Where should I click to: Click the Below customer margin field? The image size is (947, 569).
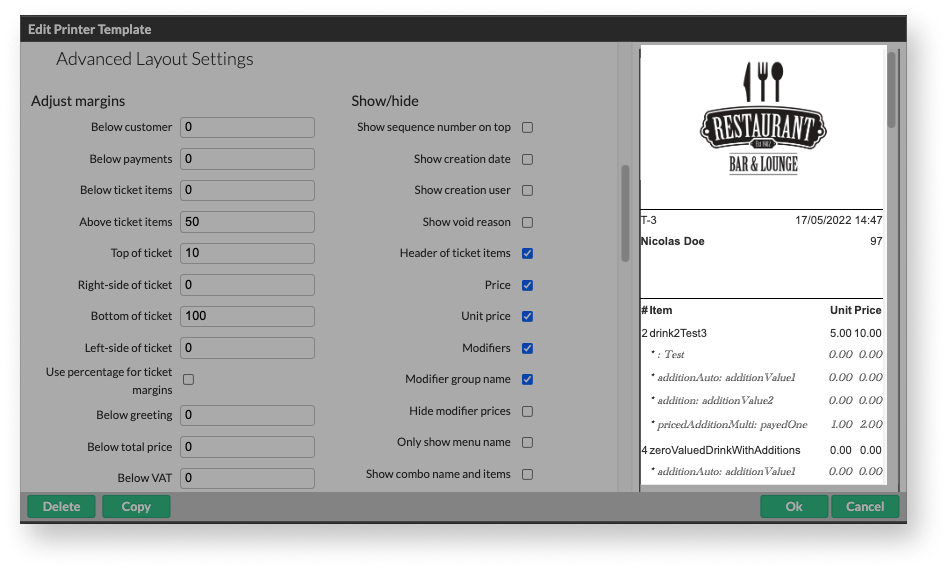click(x=247, y=127)
